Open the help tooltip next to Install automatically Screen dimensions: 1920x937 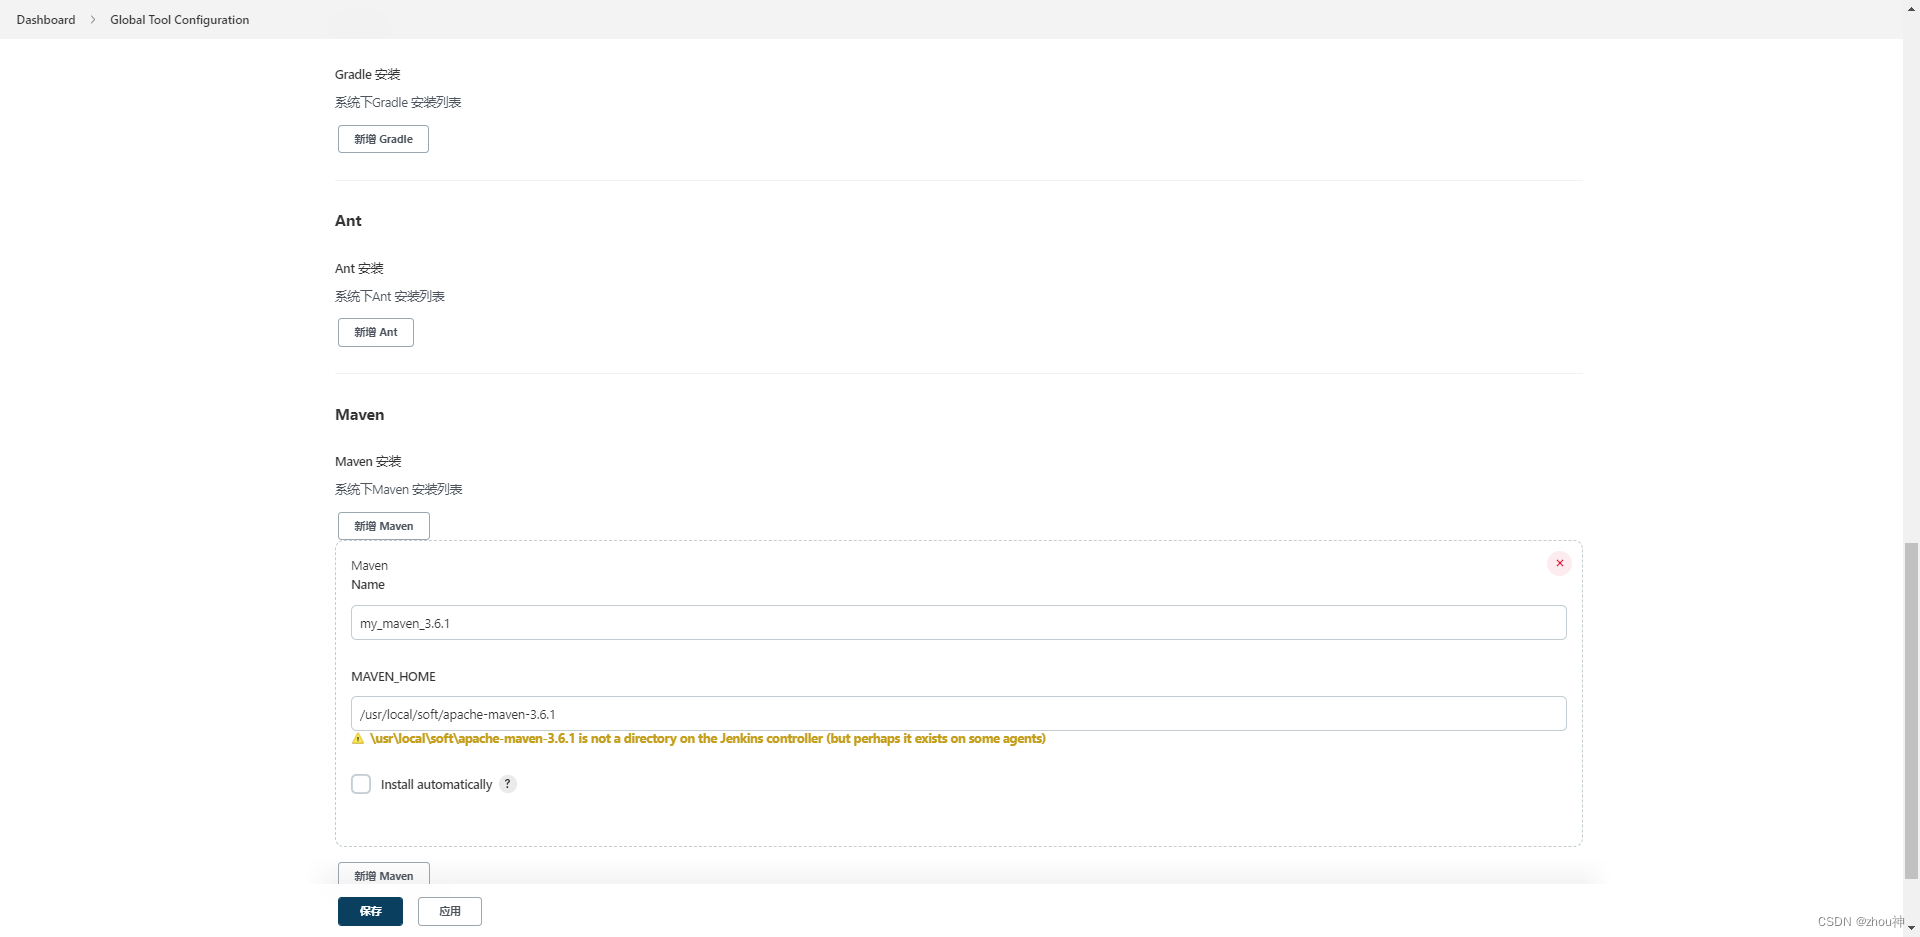point(507,784)
